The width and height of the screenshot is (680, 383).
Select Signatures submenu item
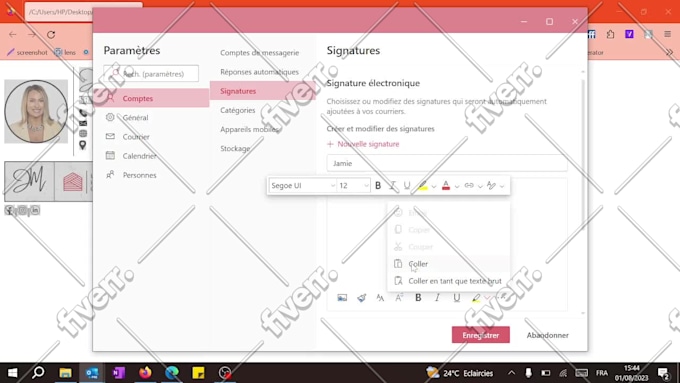(x=263, y=91)
